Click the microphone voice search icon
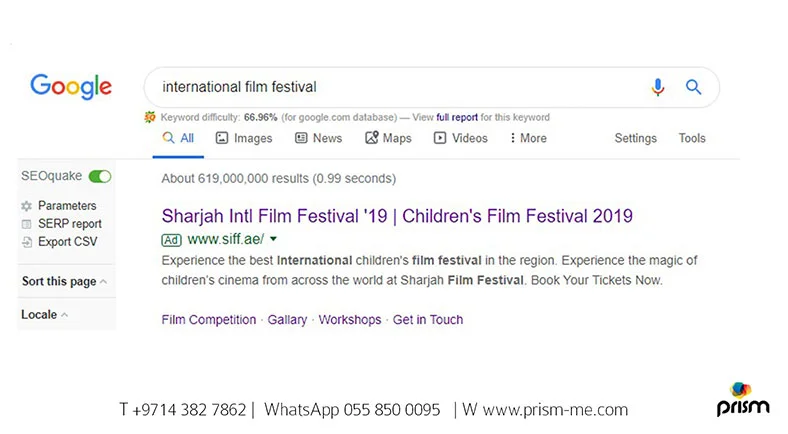This screenshot has height=434, width=788. (657, 87)
